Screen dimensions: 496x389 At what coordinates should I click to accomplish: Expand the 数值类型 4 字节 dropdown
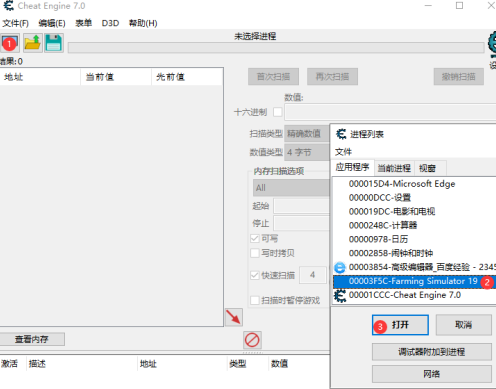[307, 152]
